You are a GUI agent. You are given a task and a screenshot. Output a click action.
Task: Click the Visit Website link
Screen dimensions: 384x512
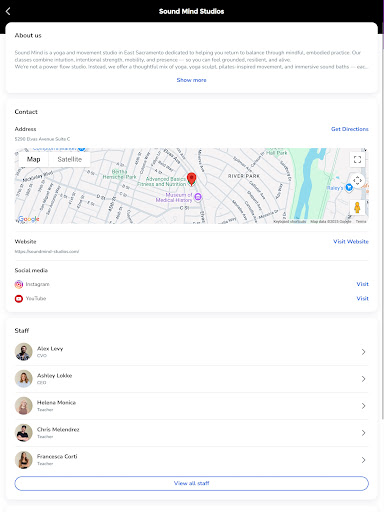351,242
